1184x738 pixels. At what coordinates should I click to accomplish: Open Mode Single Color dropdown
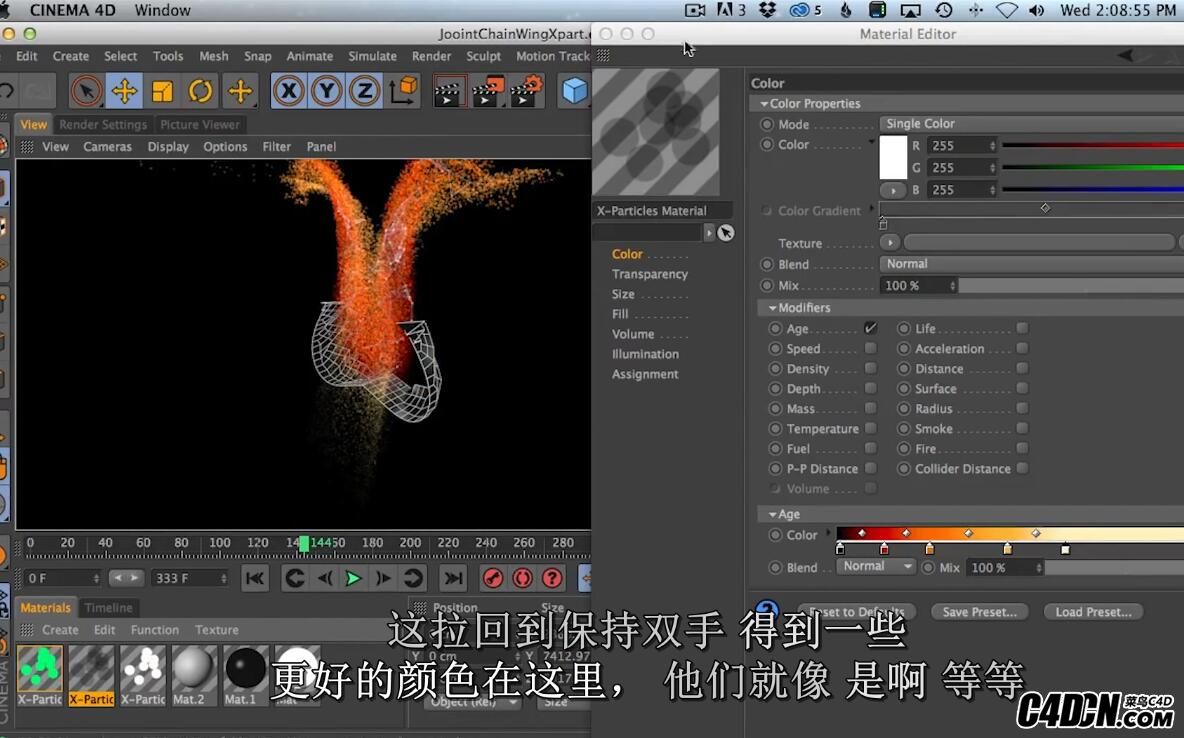pos(1031,123)
